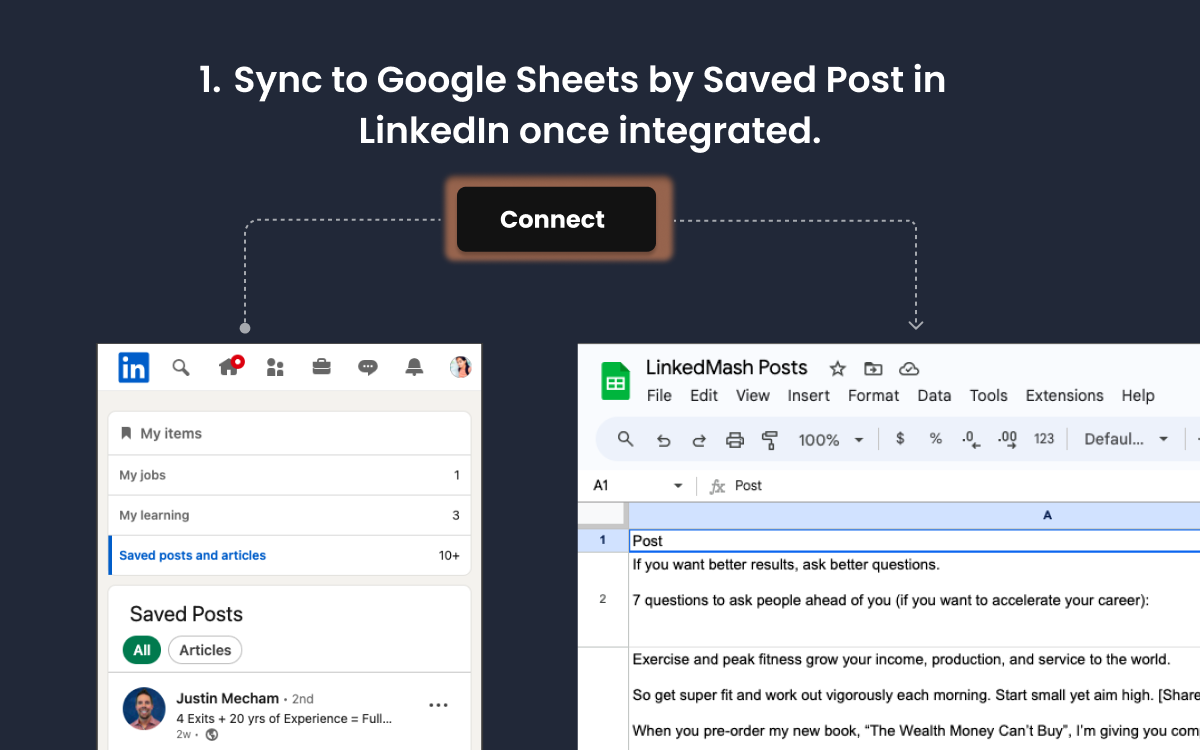
Task: Open My learning in LinkedIn
Action: tap(289, 515)
